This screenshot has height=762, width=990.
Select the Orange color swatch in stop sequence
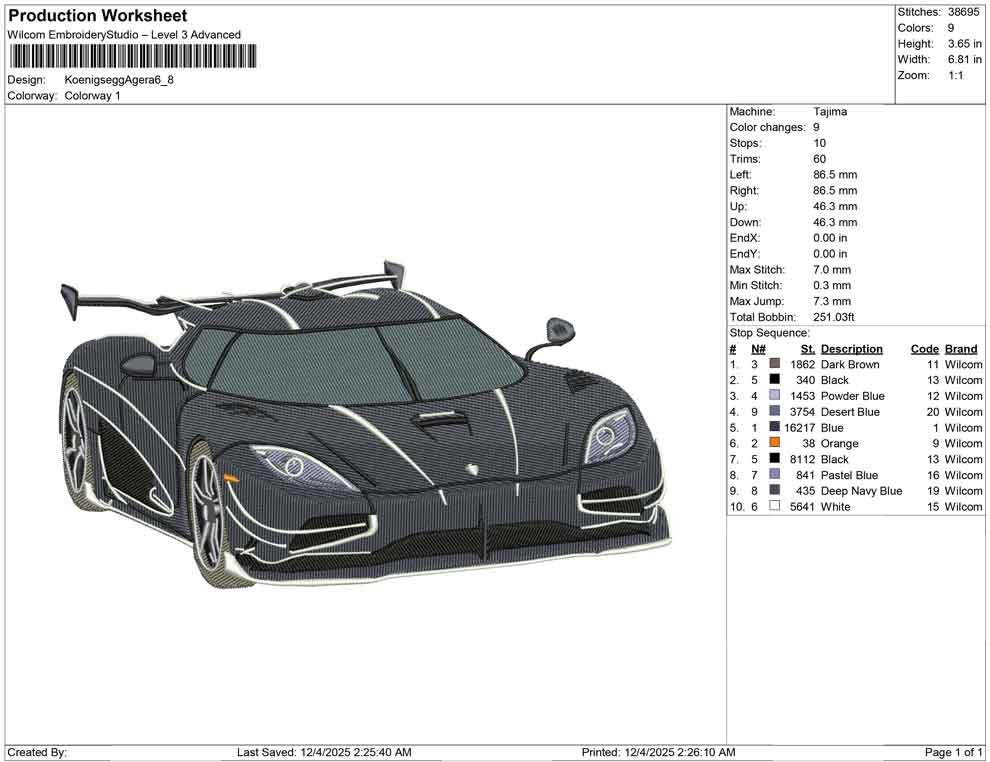coord(773,443)
